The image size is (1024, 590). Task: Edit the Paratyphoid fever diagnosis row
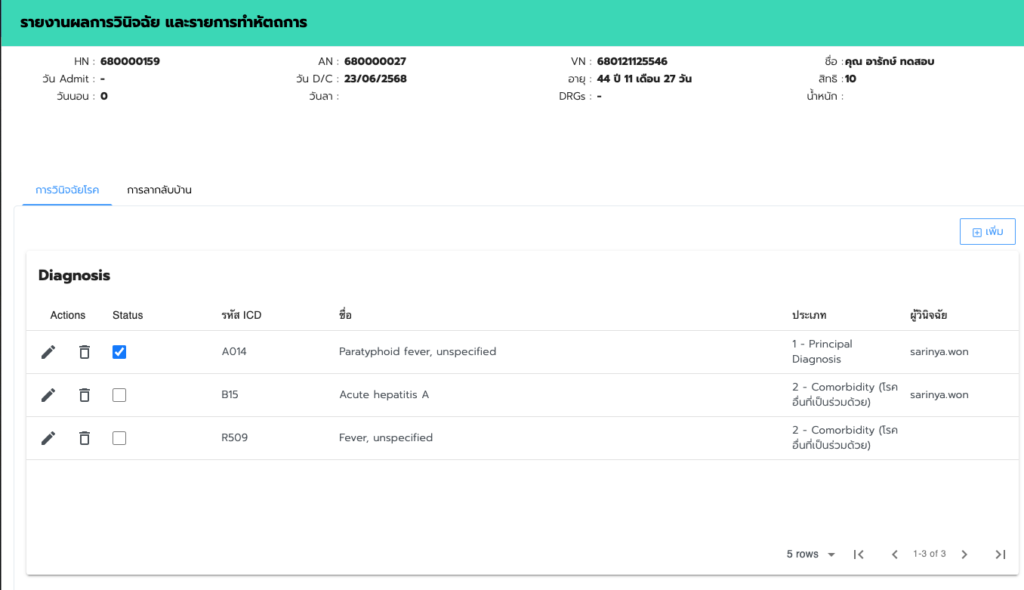coord(48,352)
